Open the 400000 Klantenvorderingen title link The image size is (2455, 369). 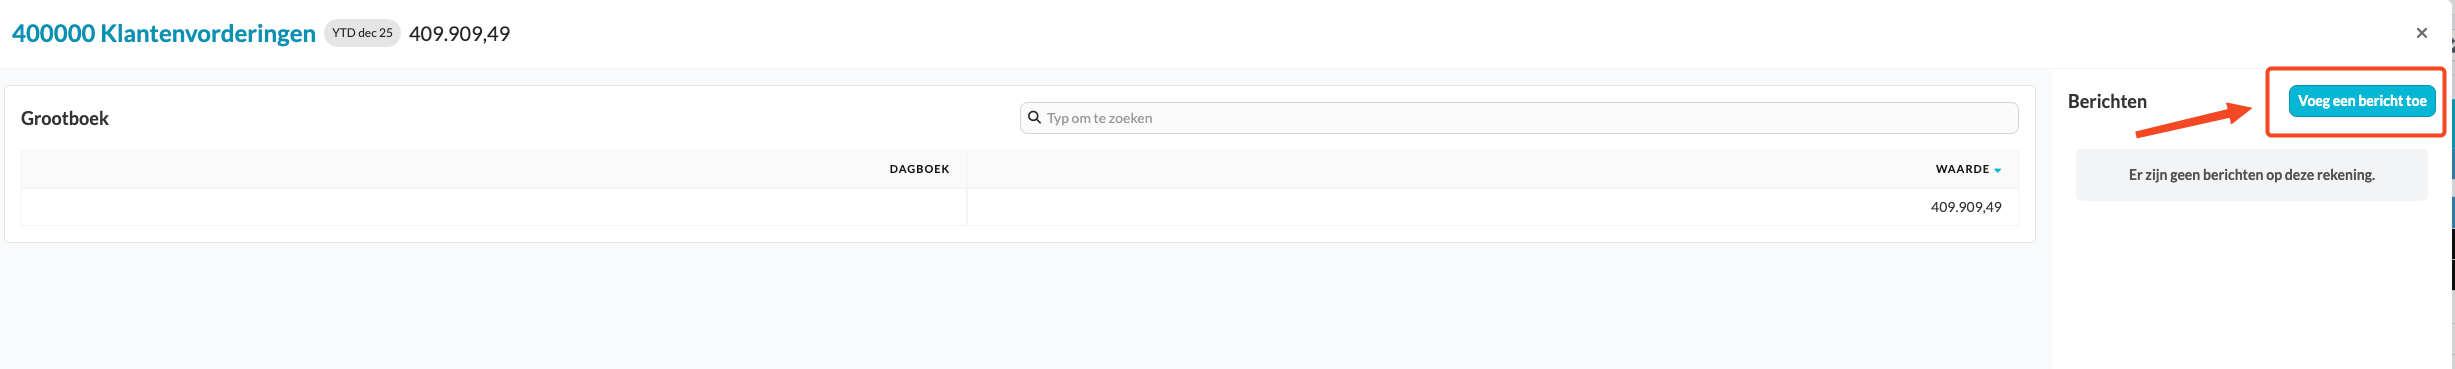click(164, 33)
